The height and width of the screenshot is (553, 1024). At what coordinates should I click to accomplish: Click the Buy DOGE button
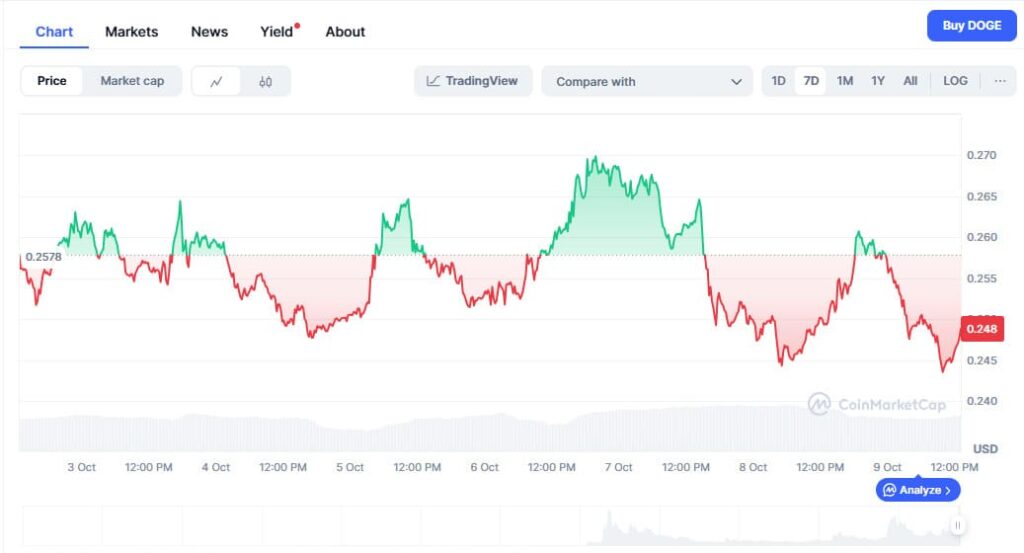[971, 26]
